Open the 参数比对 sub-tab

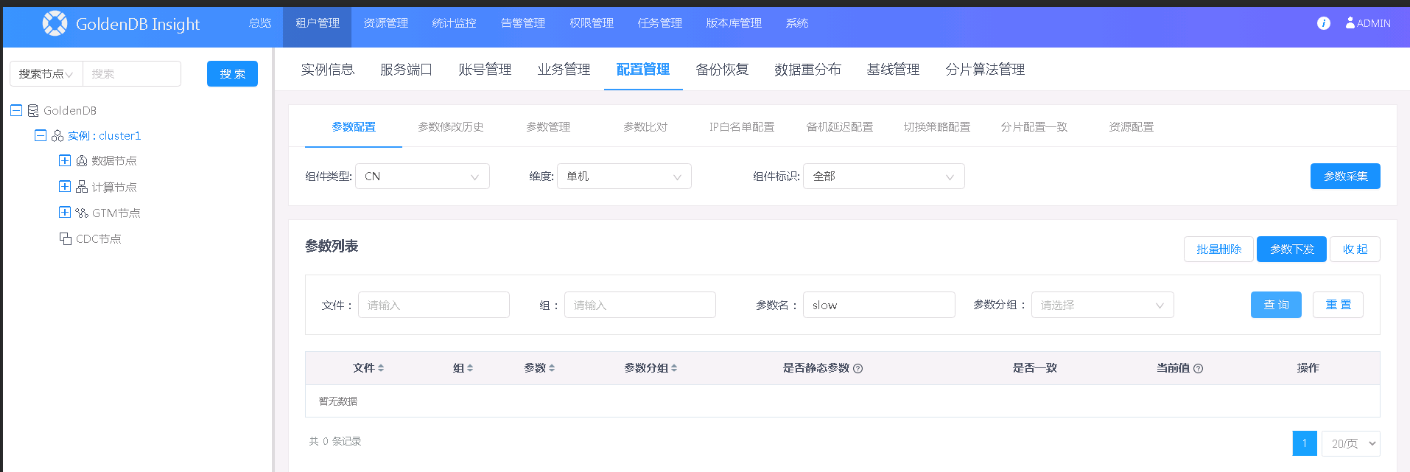point(645,127)
